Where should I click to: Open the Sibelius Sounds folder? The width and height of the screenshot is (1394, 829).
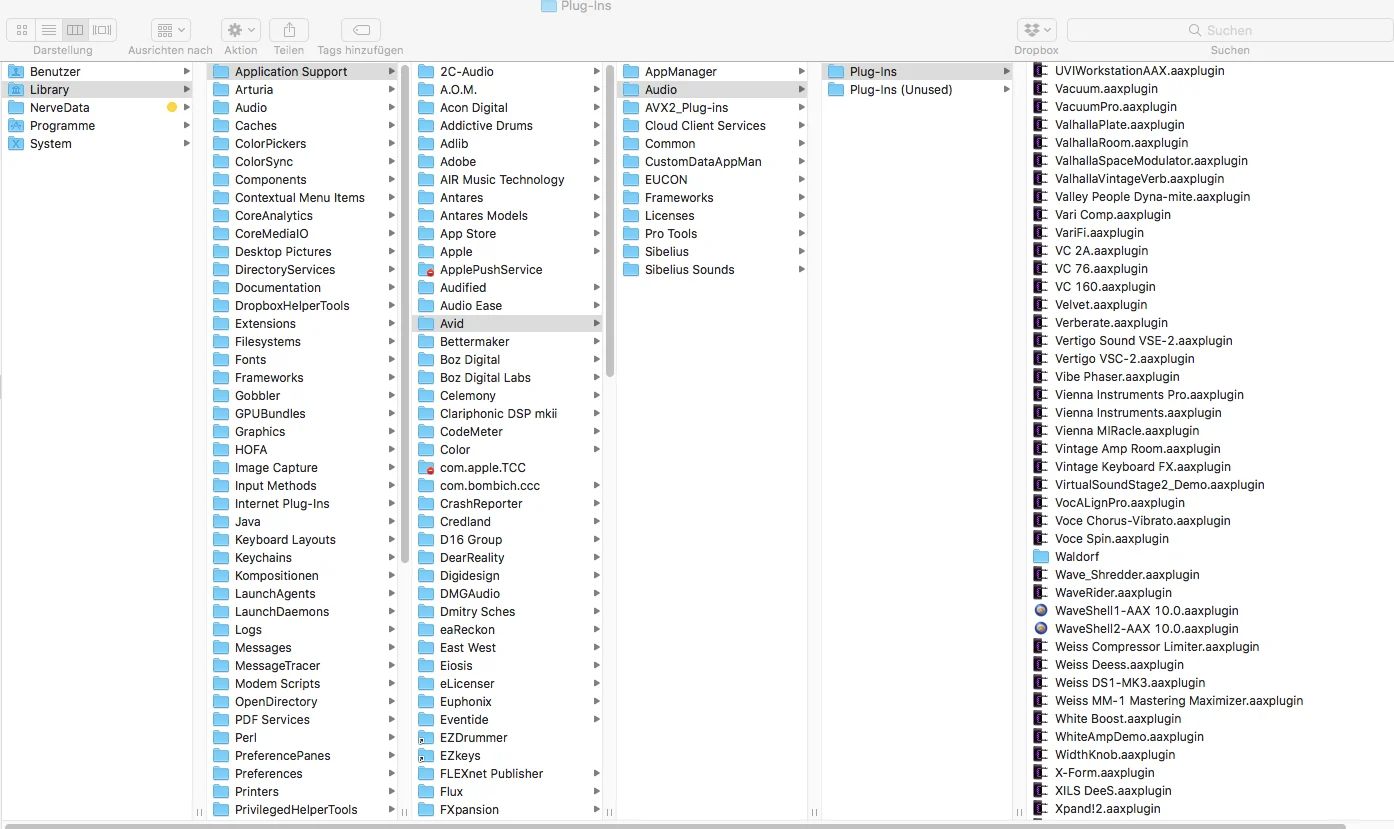point(713,269)
